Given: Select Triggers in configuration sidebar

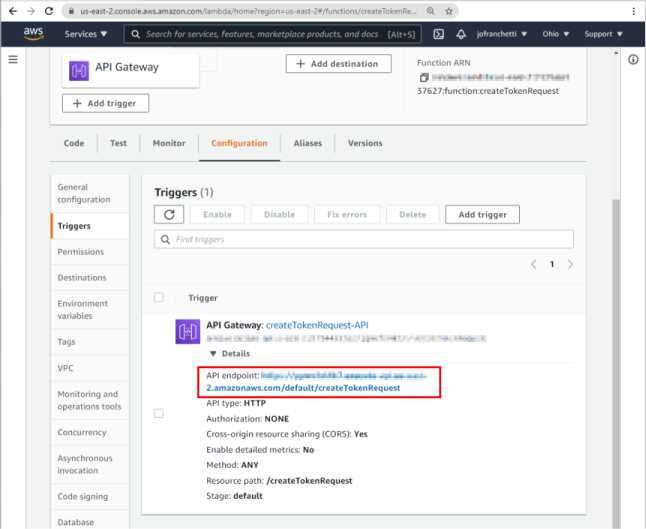Looking at the screenshot, I should tap(90, 226).
